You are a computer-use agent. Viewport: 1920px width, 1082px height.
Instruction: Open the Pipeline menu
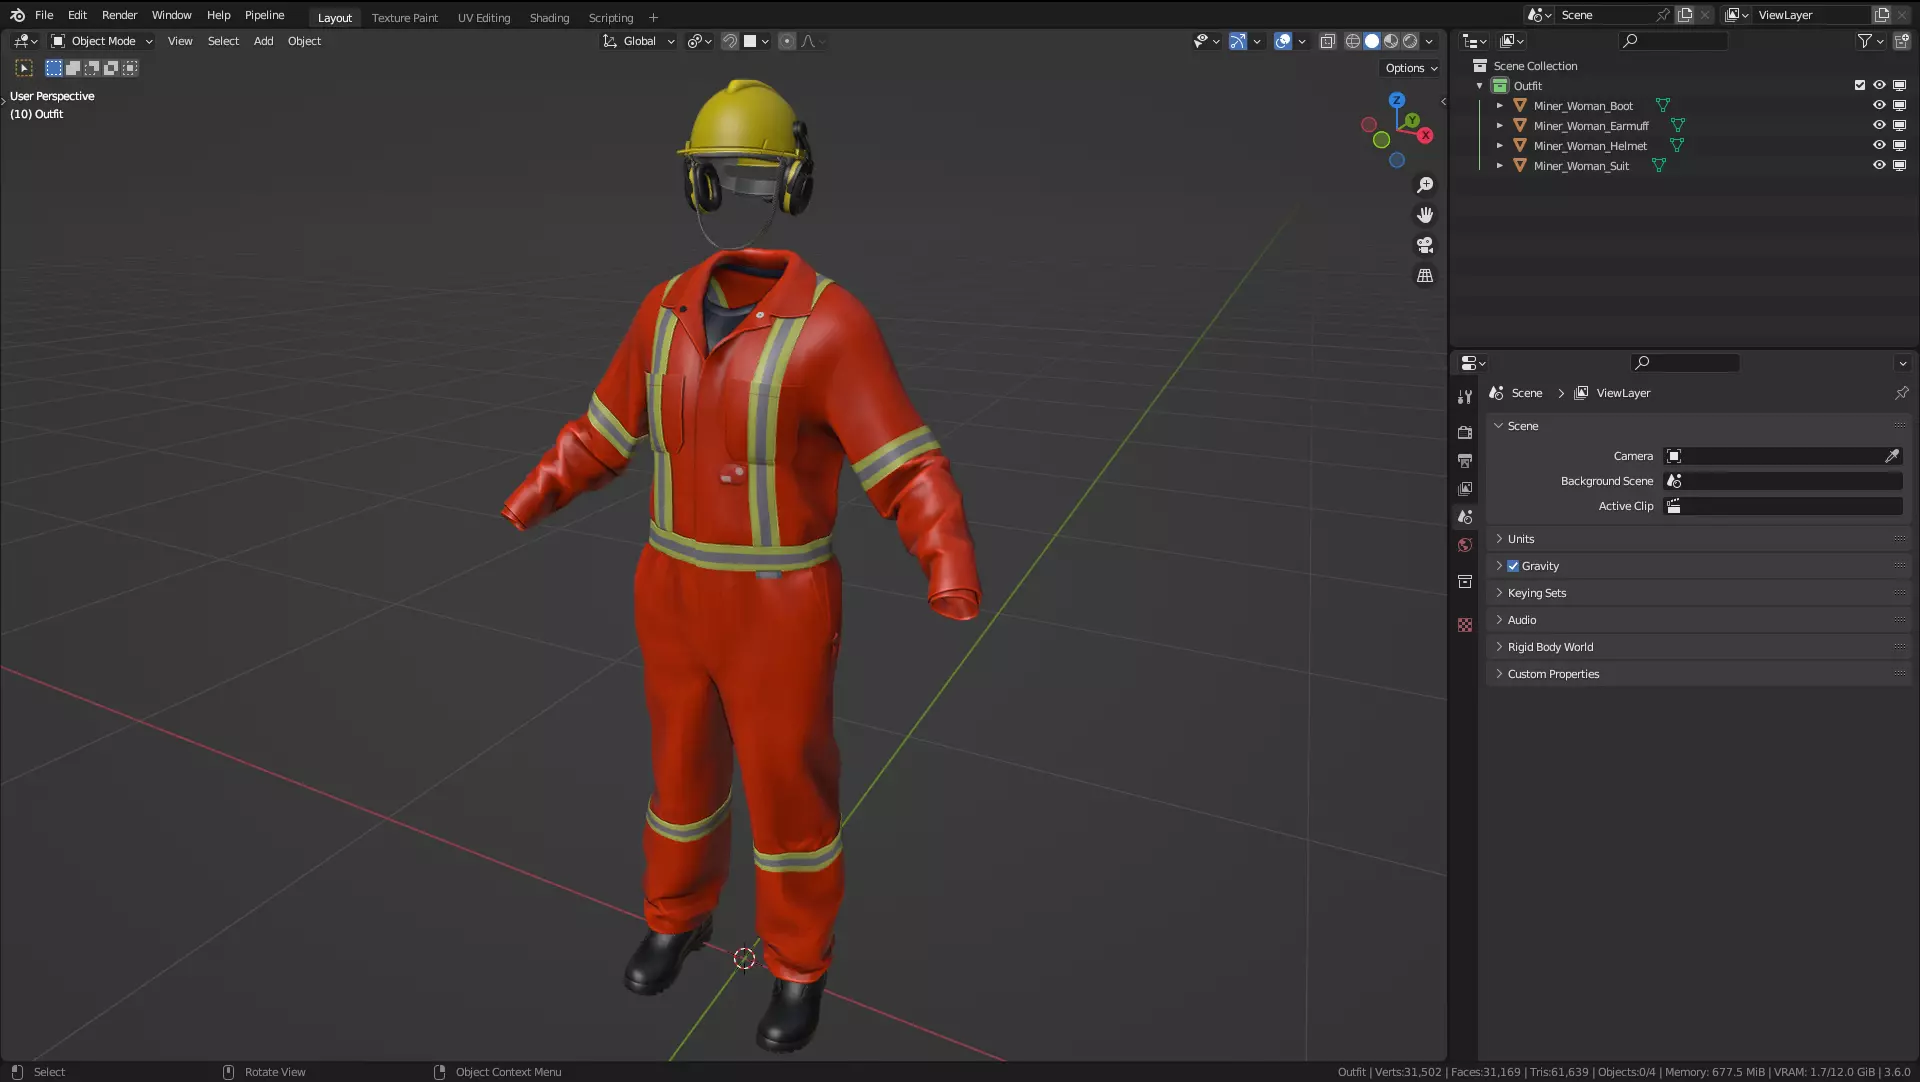(264, 15)
